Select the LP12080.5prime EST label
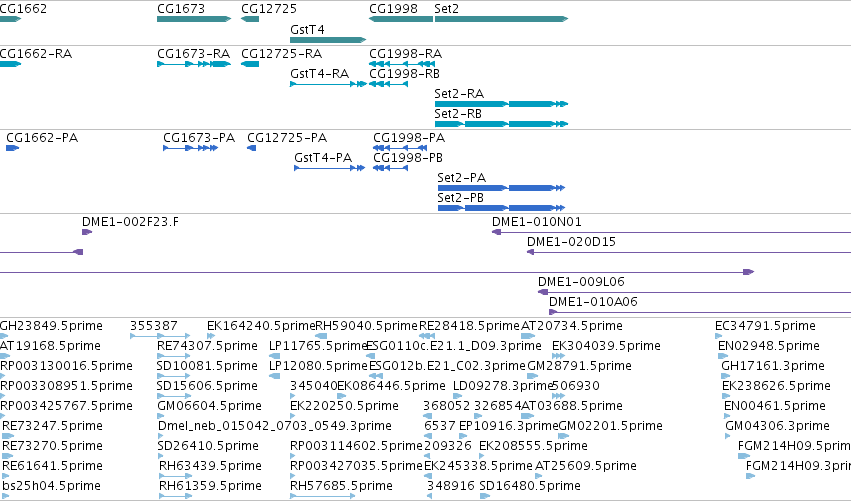Viewport: 851px width, 501px height. point(318,366)
